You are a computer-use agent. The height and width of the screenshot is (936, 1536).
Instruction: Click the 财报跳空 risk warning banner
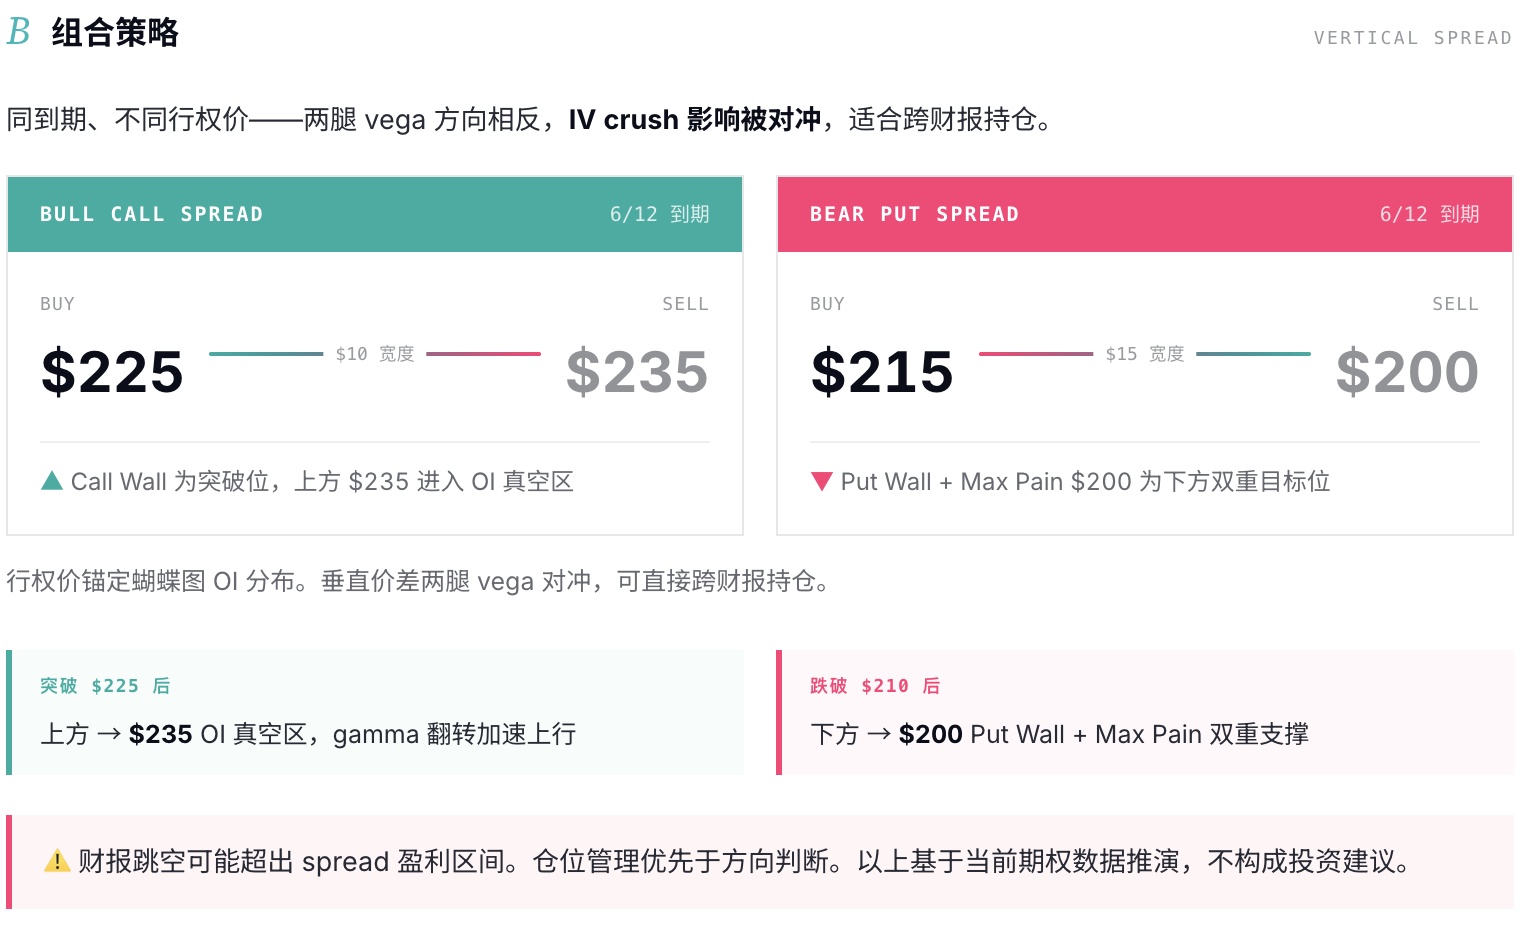[x=760, y=862]
